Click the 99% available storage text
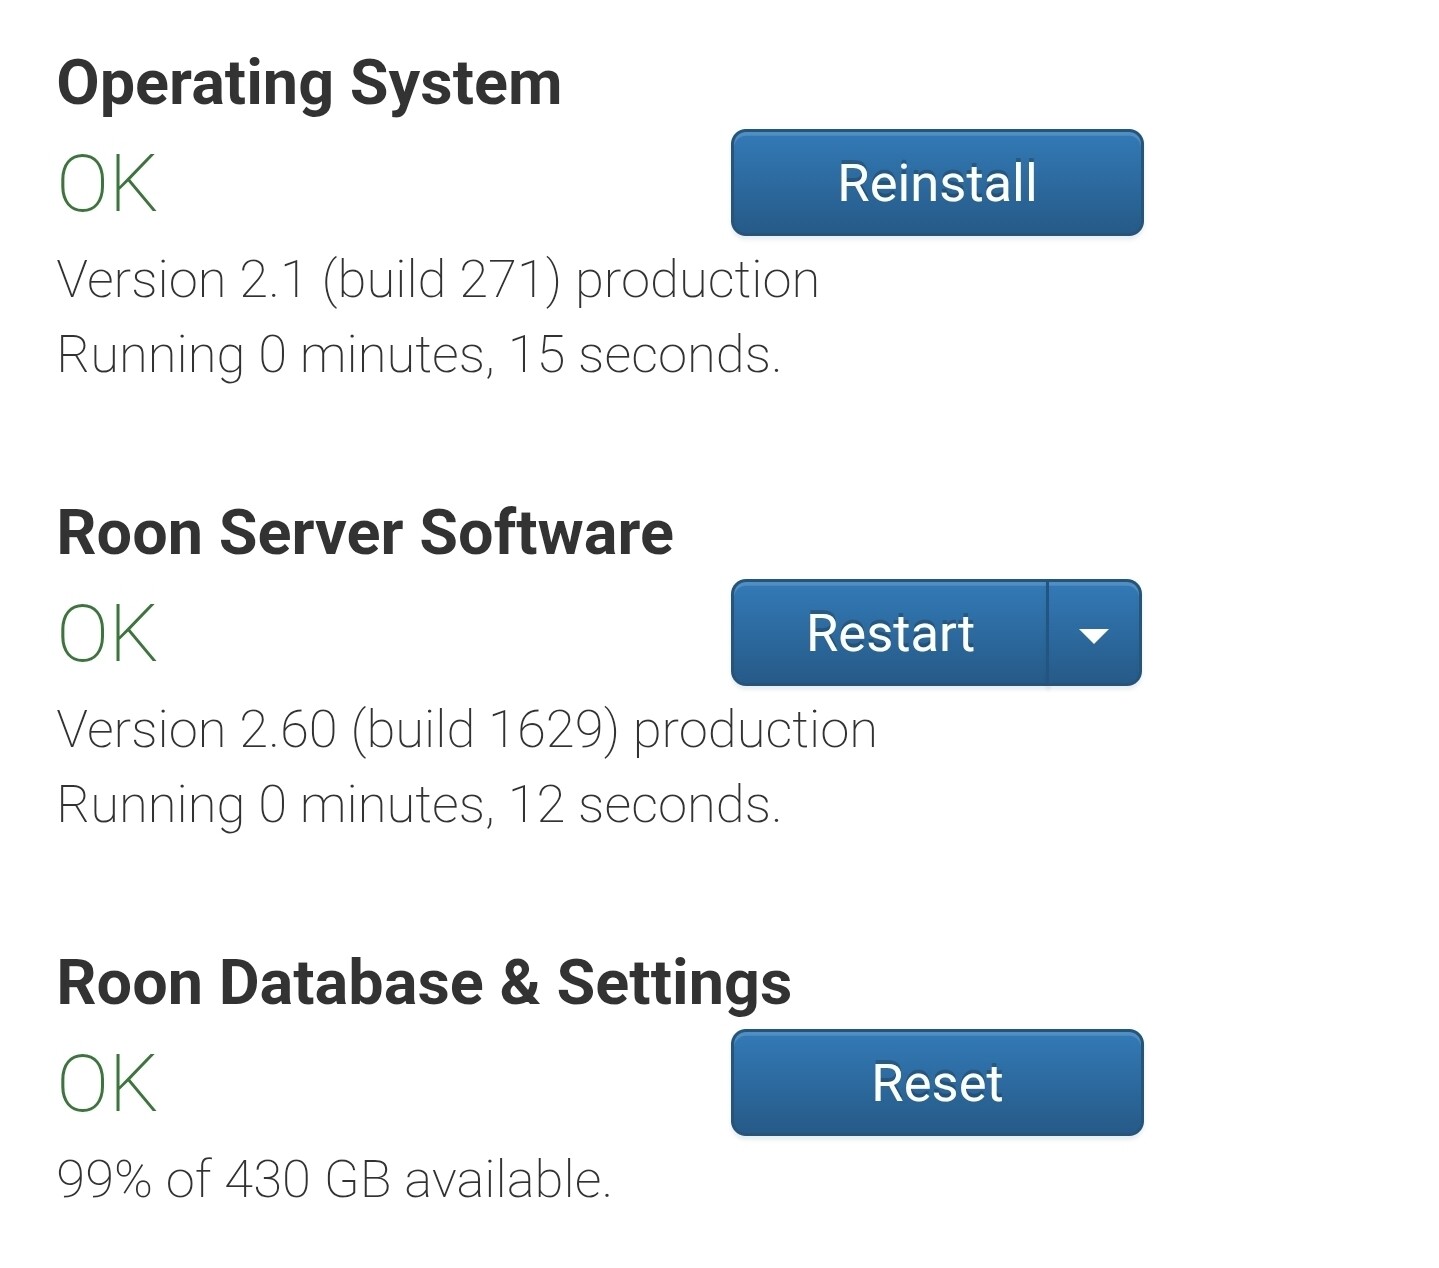This screenshot has width=1439, height=1268. 105,1180
